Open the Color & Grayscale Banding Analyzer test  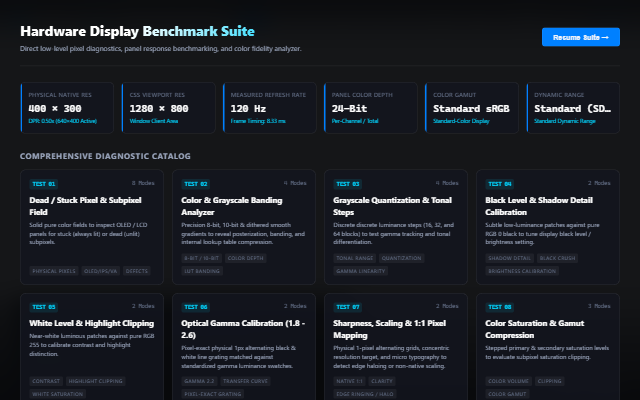coord(244,227)
